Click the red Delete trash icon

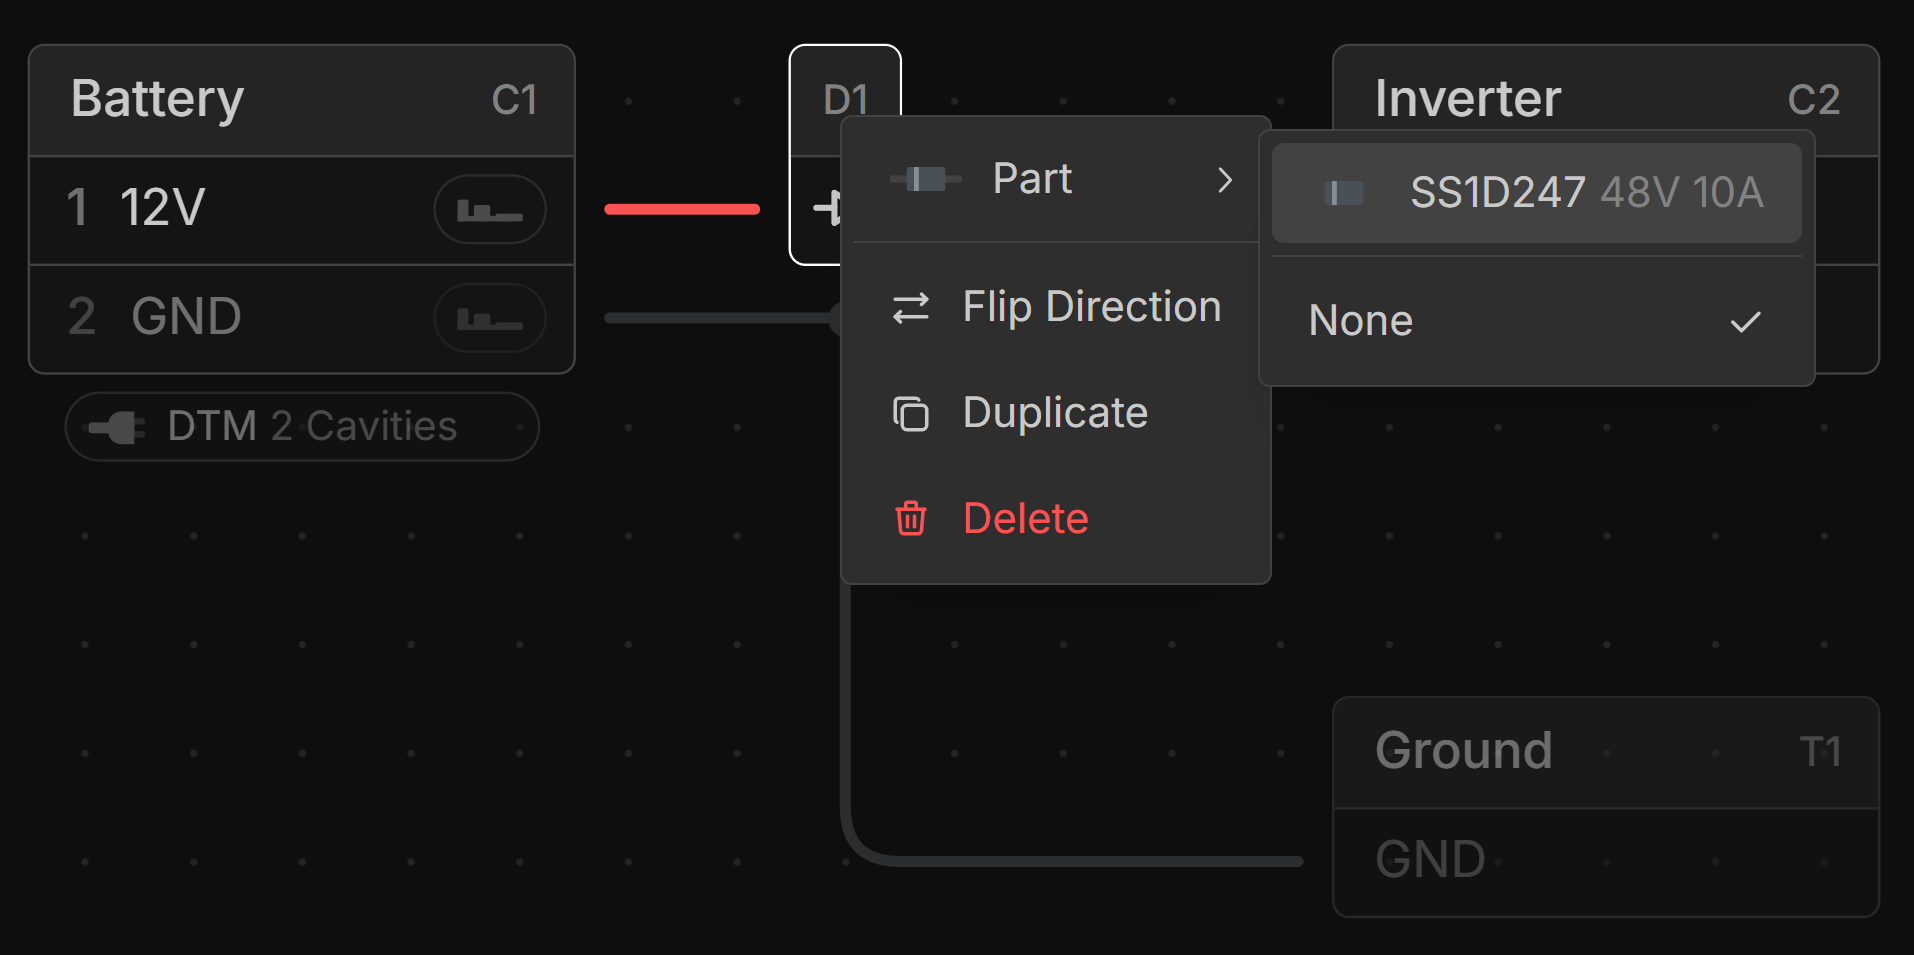click(910, 519)
